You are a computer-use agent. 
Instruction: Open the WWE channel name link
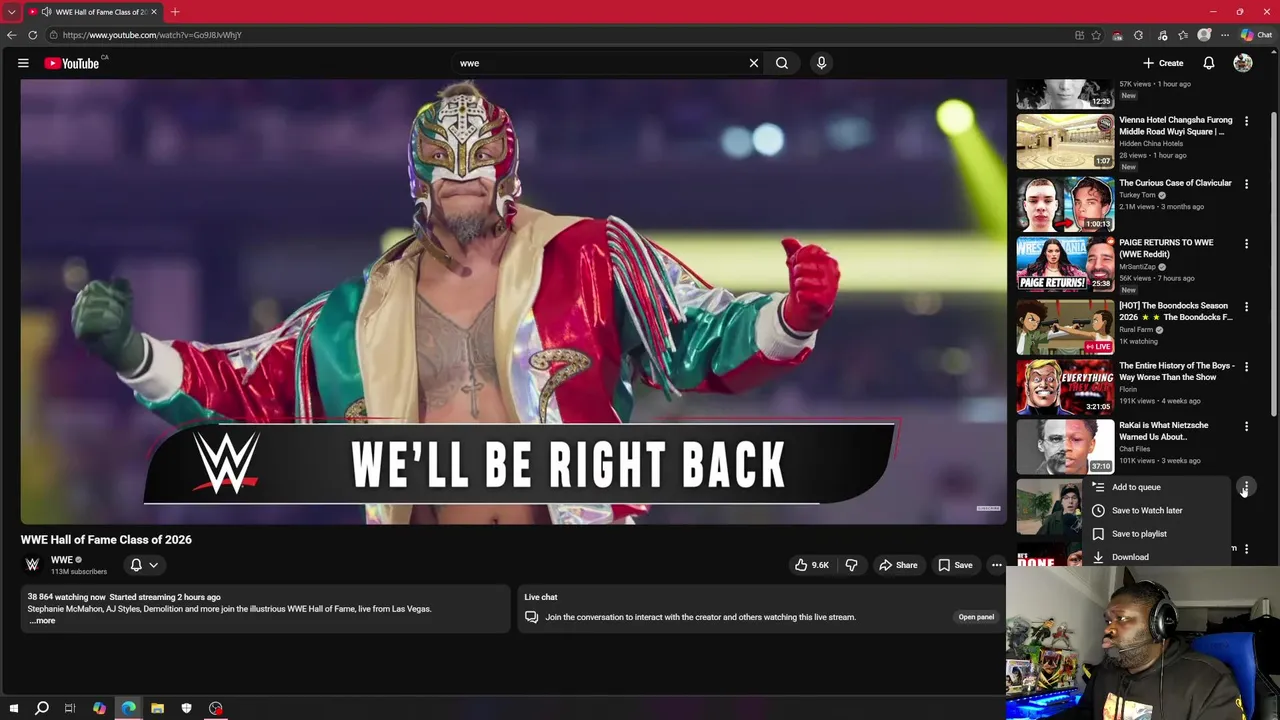pos(62,560)
